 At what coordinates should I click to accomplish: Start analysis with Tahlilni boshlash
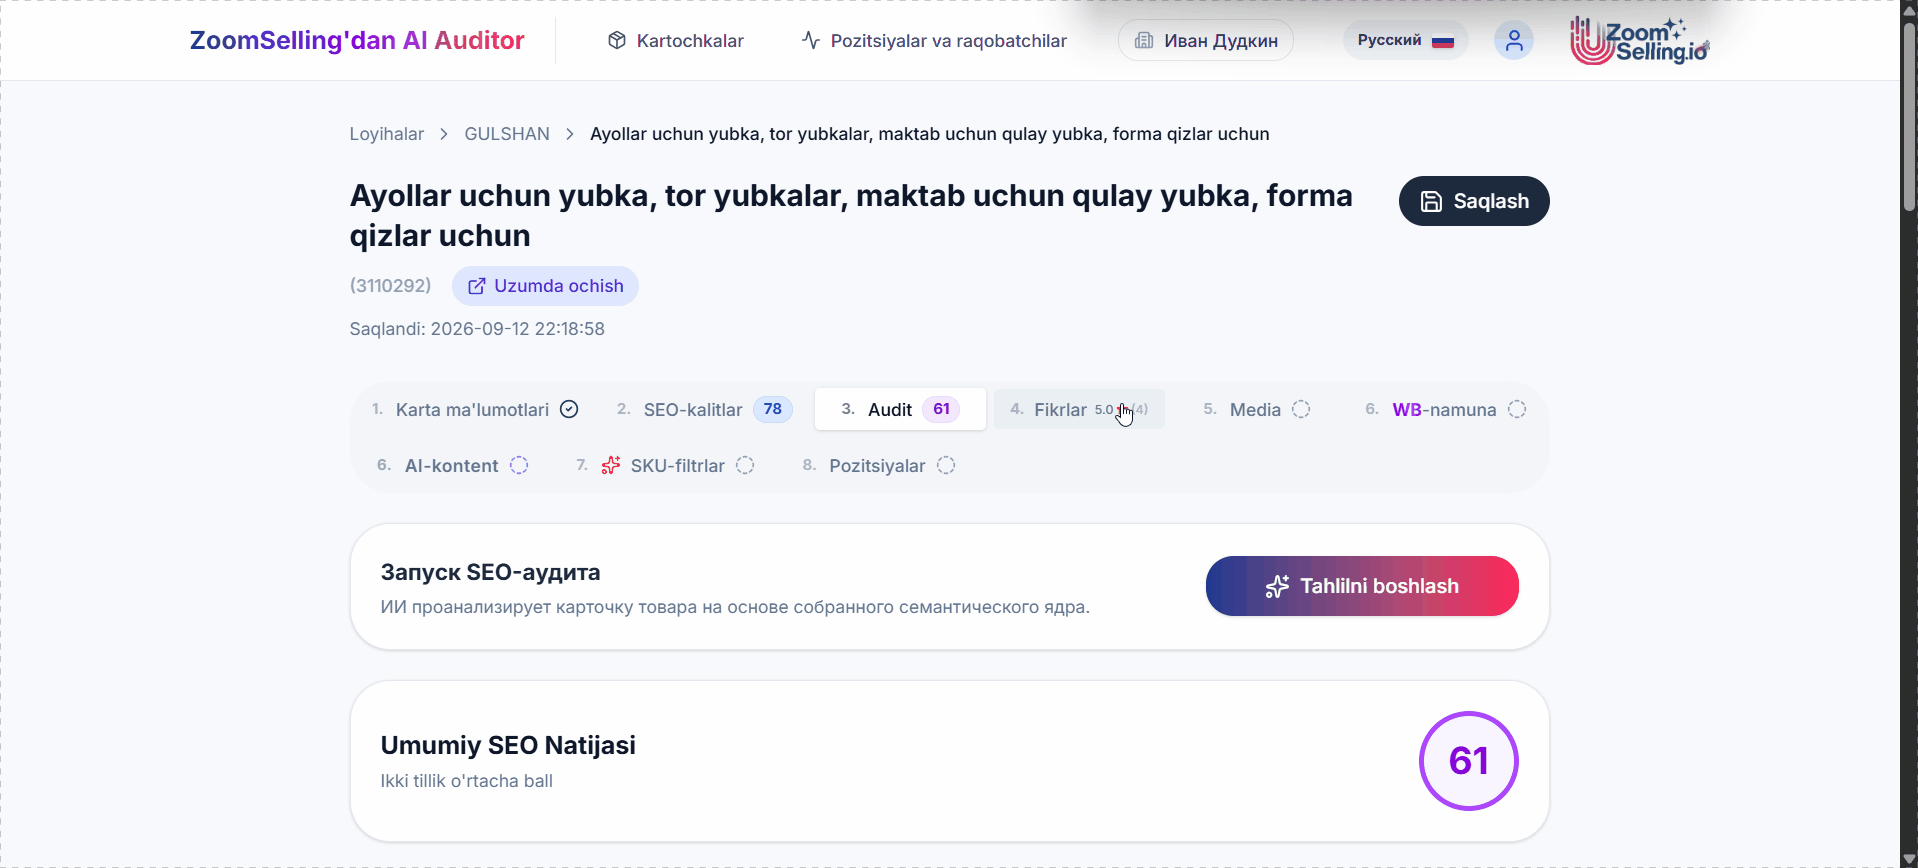click(x=1362, y=586)
